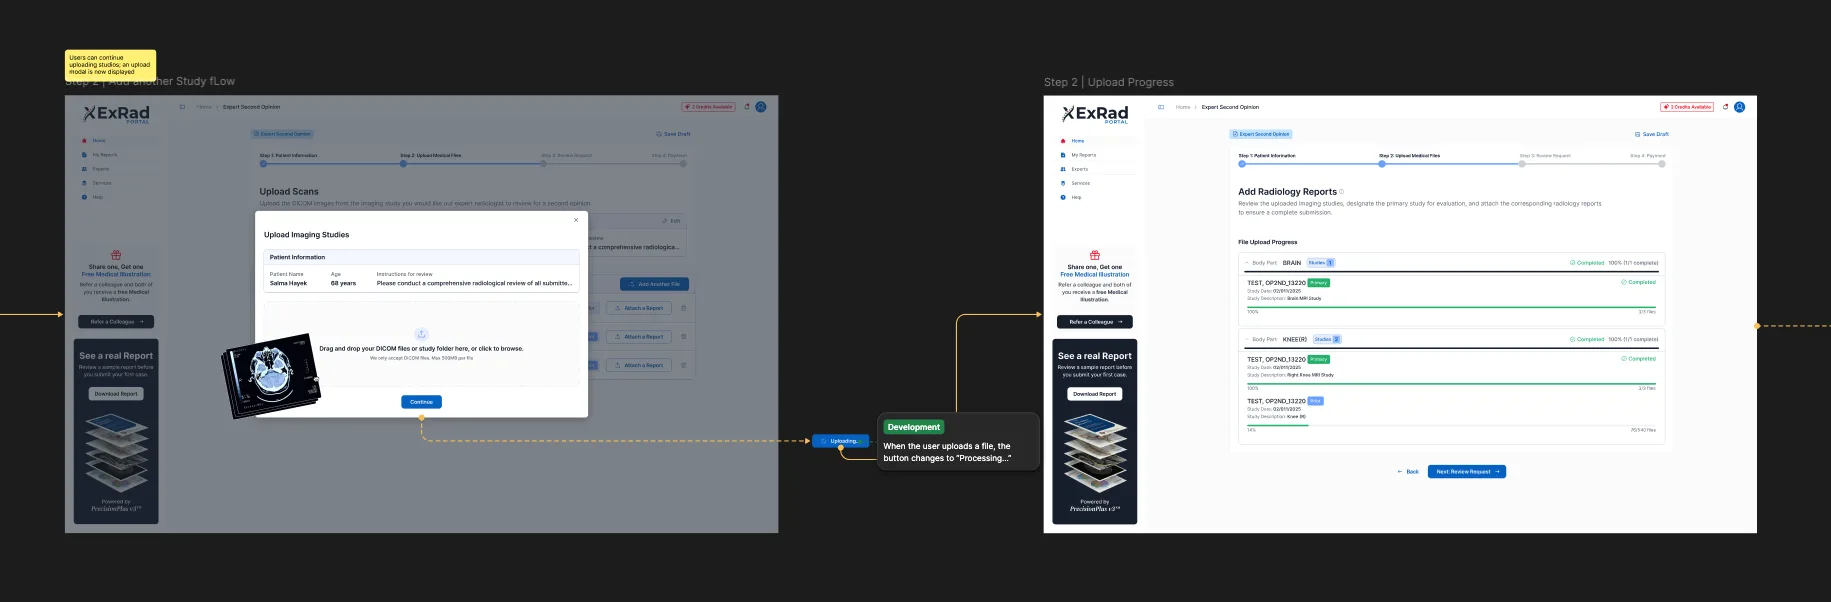Click Download Report in Upload Progress frame
The image size is (1831, 602).
tap(1095, 394)
